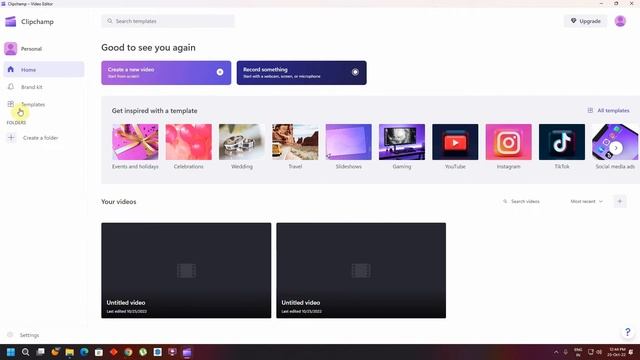Open the Windows Start menu
Image resolution: width=640 pixels, height=360 pixels.
coord(11,352)
